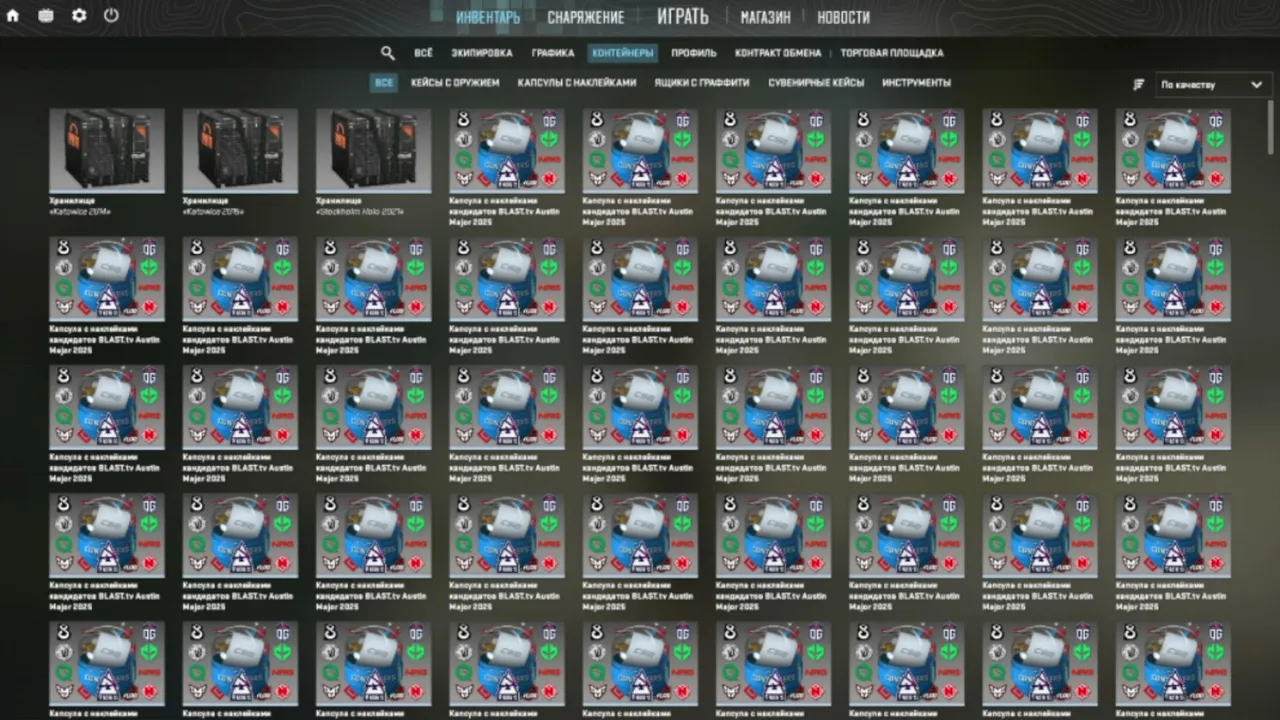This screenshot has width=1280, height=720.
Task: Switch to the СНАРЯЖЕНИЕ tab
Action: click(x=585, y=17)
